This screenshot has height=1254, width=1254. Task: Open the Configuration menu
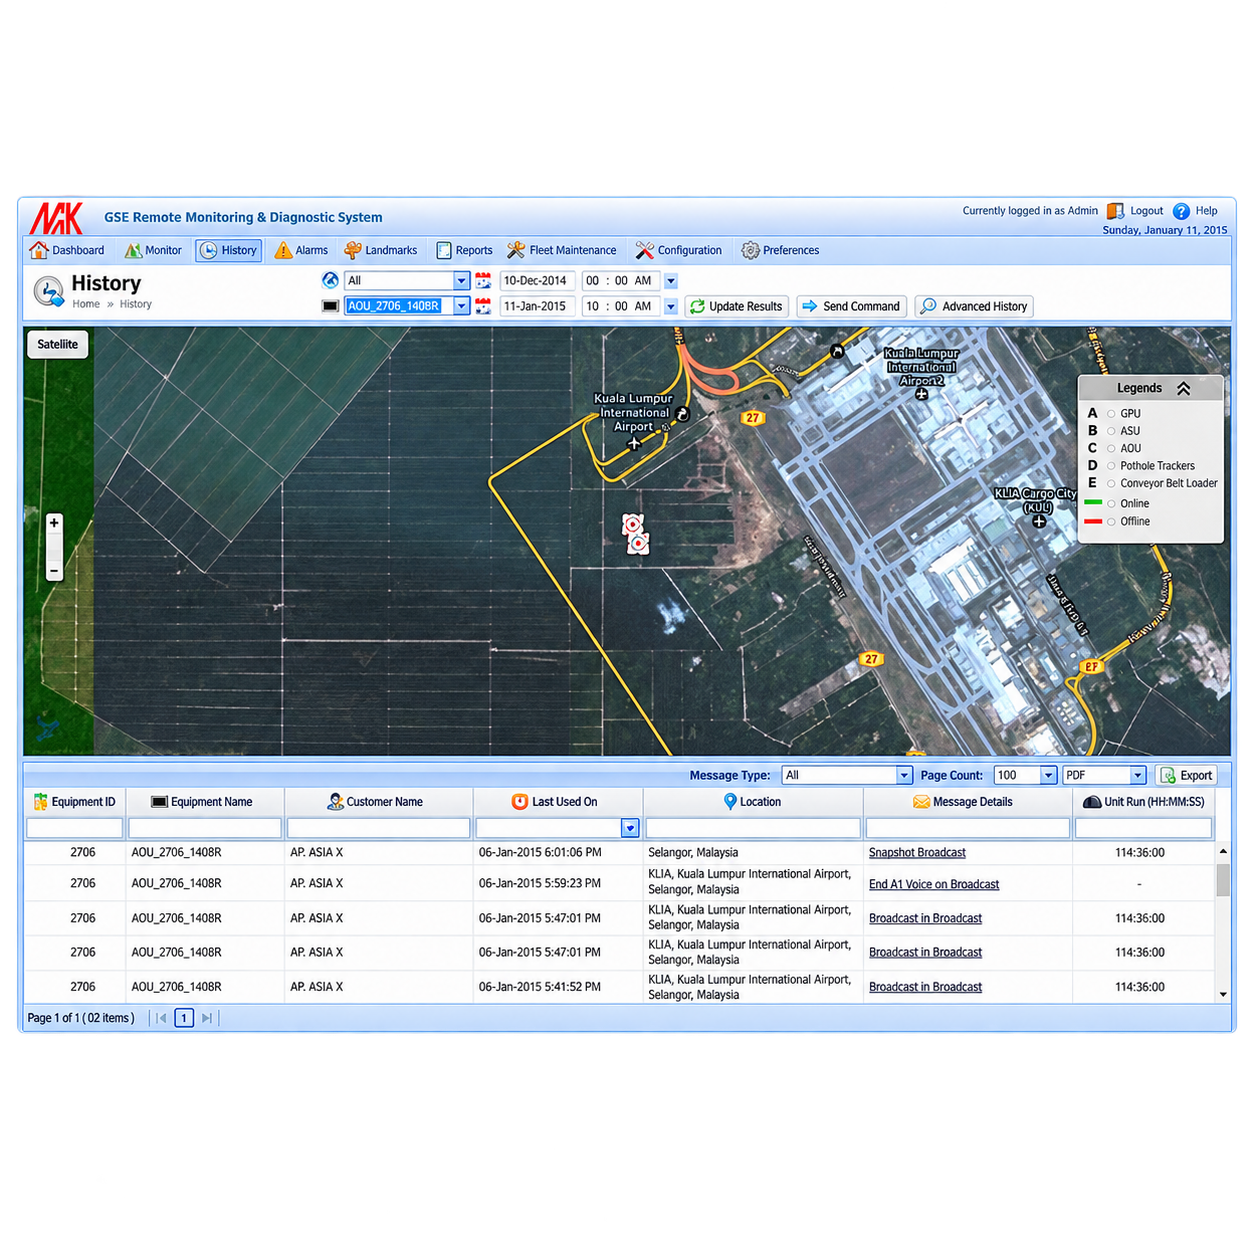click(x=678, y=250)
